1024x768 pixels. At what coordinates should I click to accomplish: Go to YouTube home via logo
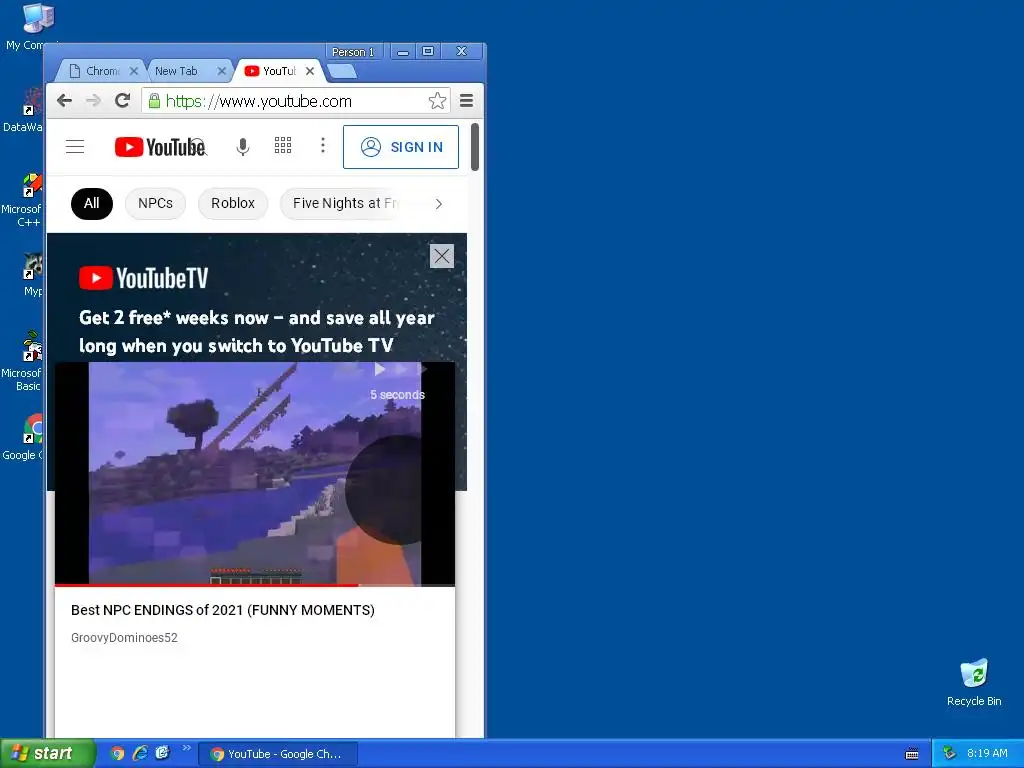159,147
